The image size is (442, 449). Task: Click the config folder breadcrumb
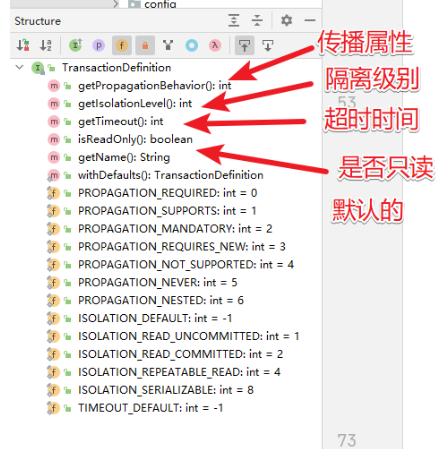click(153, 4)
